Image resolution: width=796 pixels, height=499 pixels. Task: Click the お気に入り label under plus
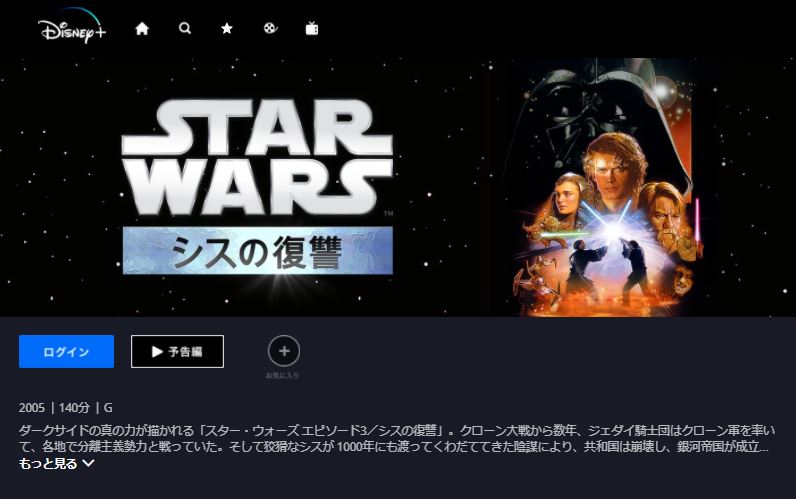283,376
